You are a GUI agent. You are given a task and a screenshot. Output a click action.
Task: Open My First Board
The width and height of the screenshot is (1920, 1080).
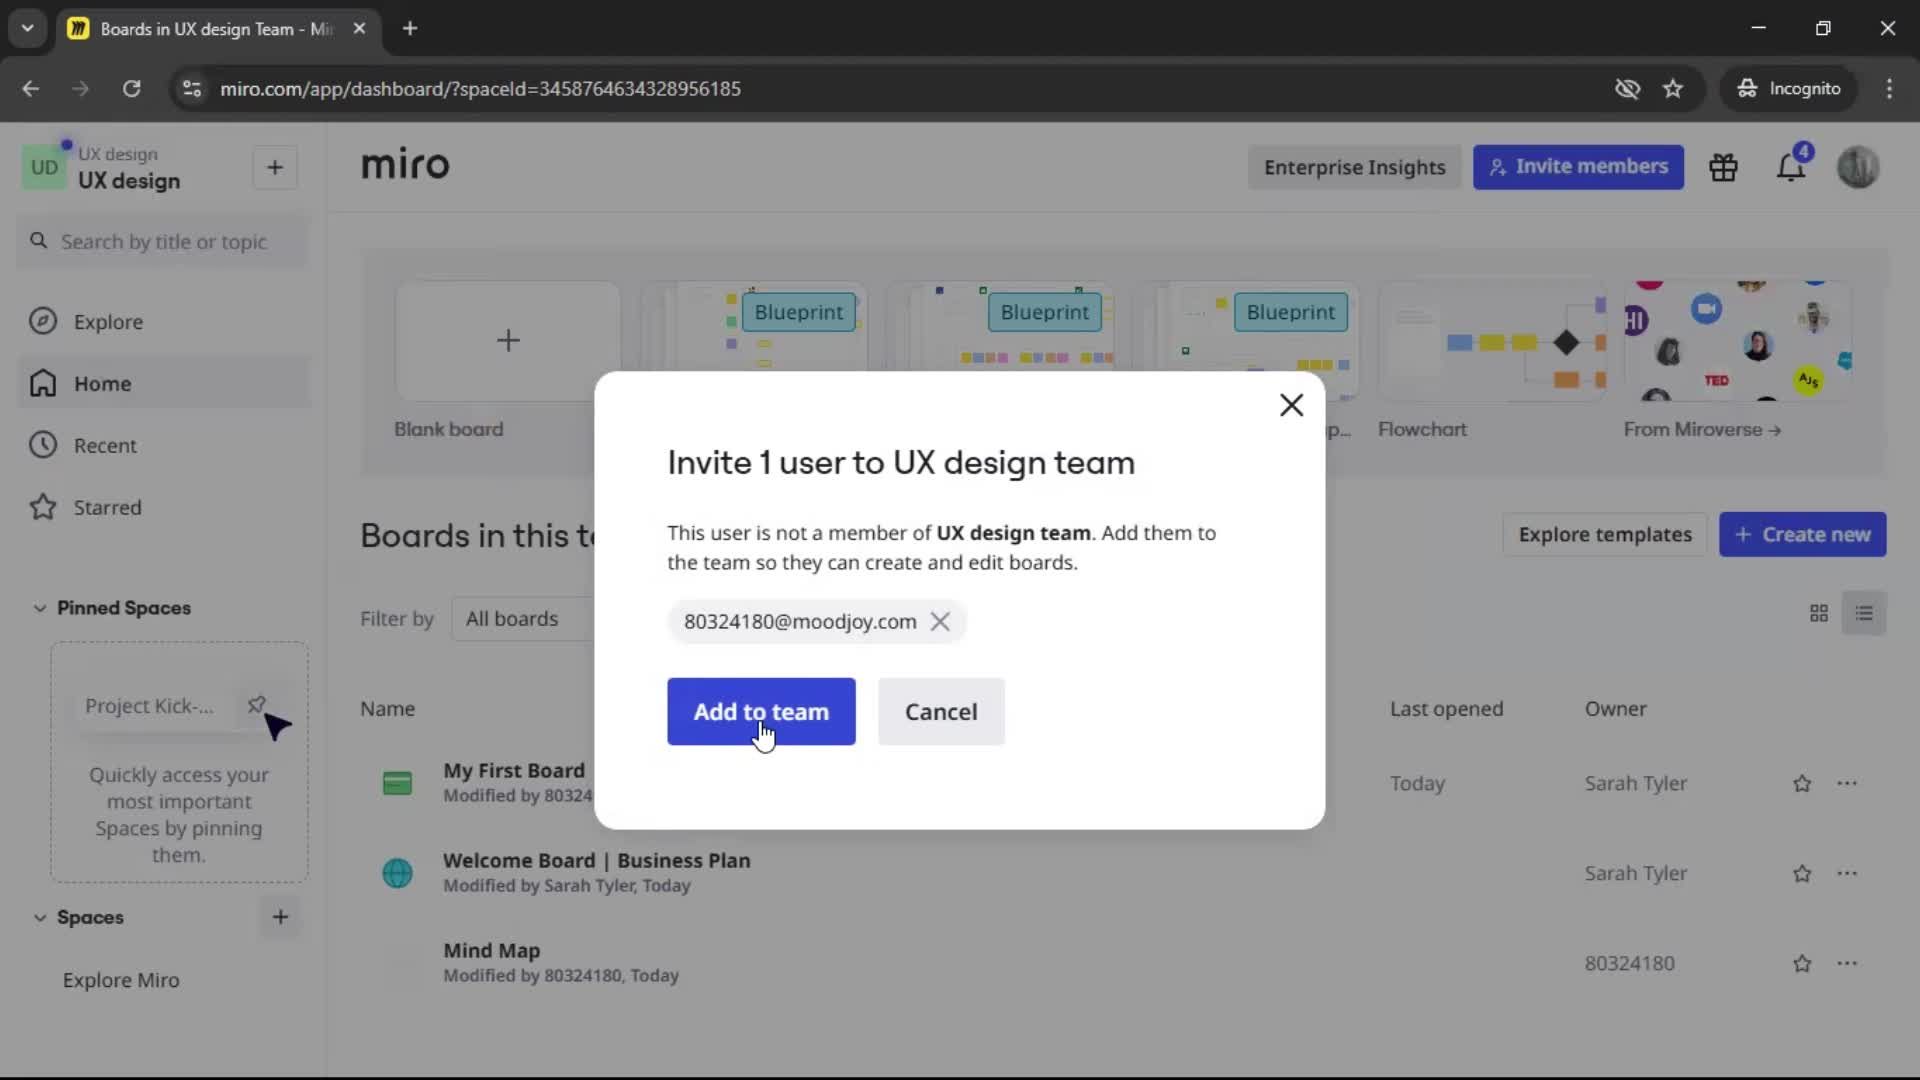click(514, 770)
